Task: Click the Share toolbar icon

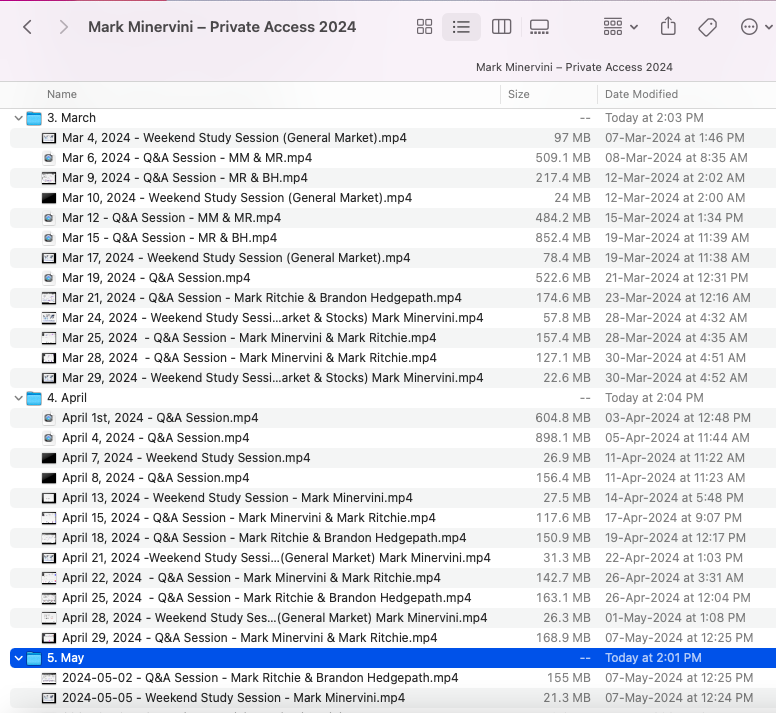Action: 668,26
